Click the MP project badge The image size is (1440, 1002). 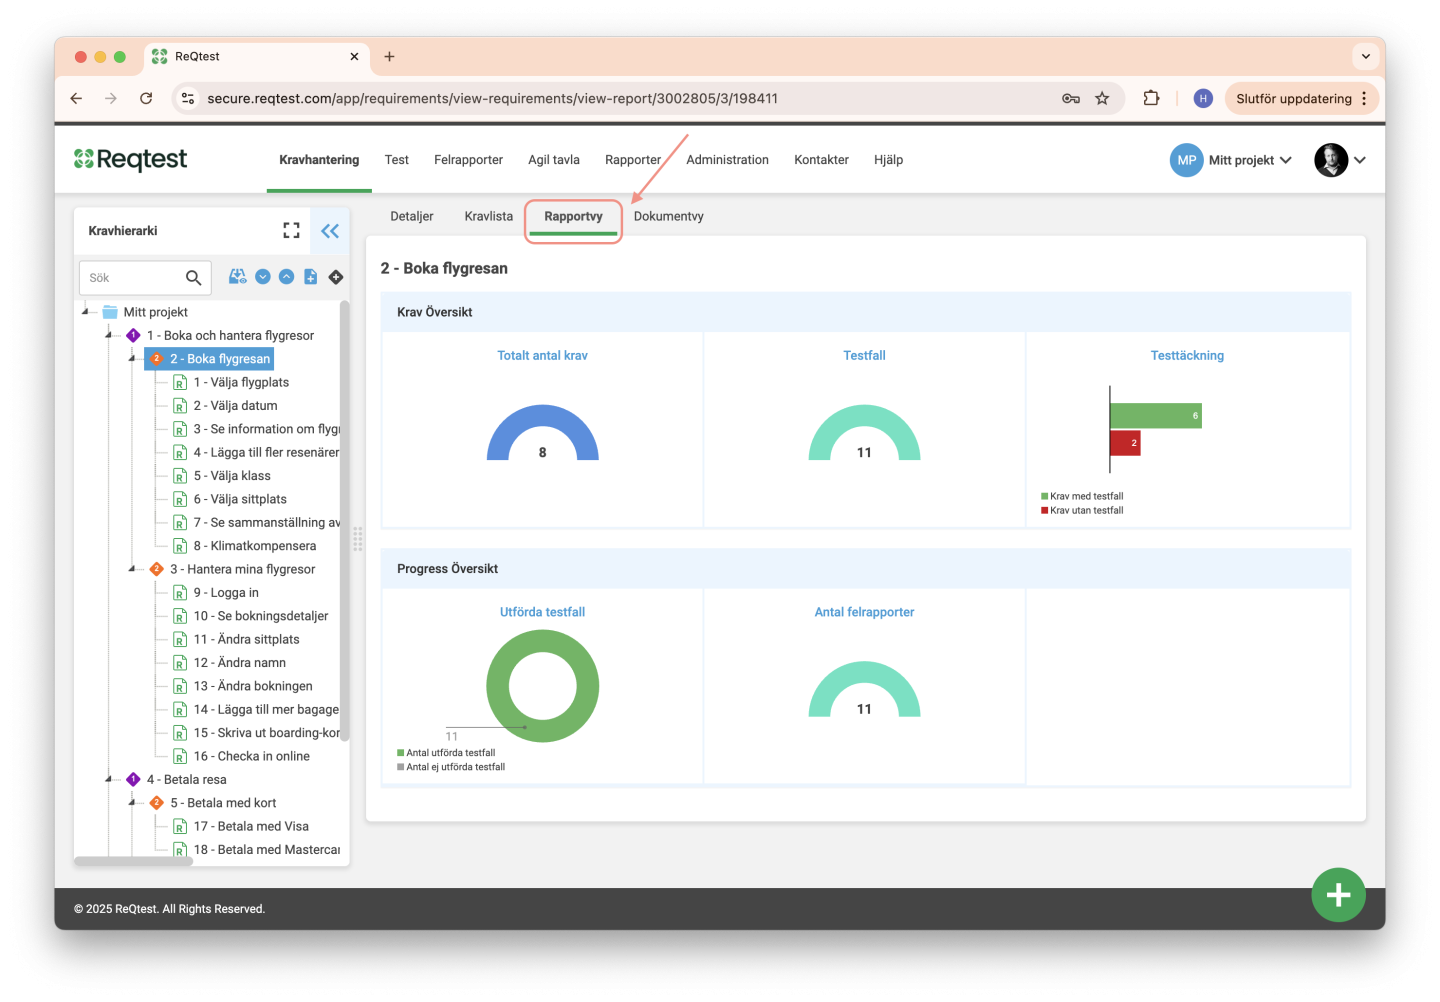1187,160
